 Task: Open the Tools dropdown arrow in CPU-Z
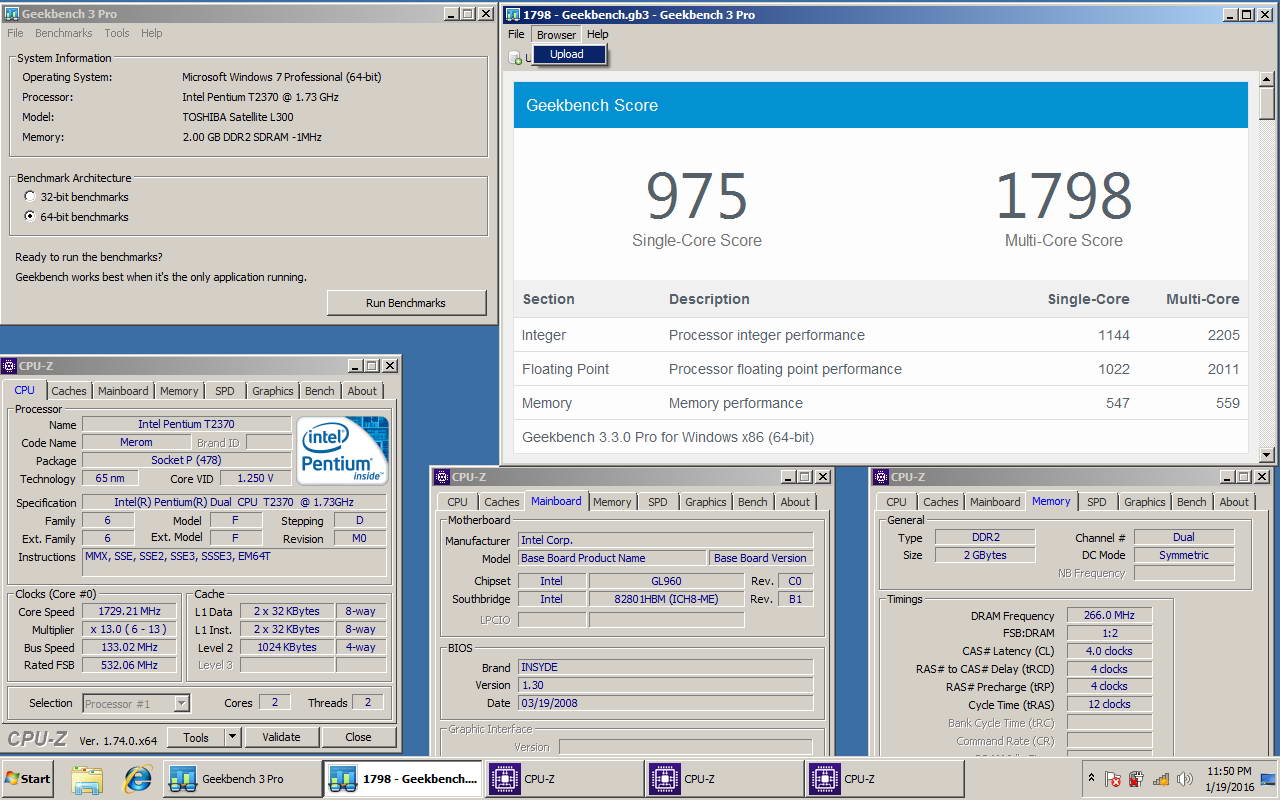tap(232, 737)
